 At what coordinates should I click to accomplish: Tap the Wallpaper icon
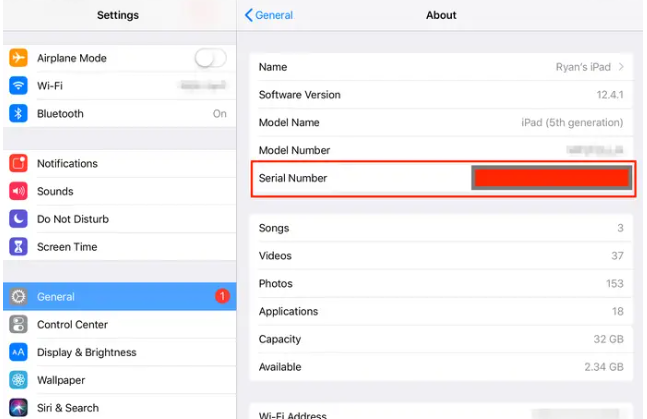tap(18, 380)
